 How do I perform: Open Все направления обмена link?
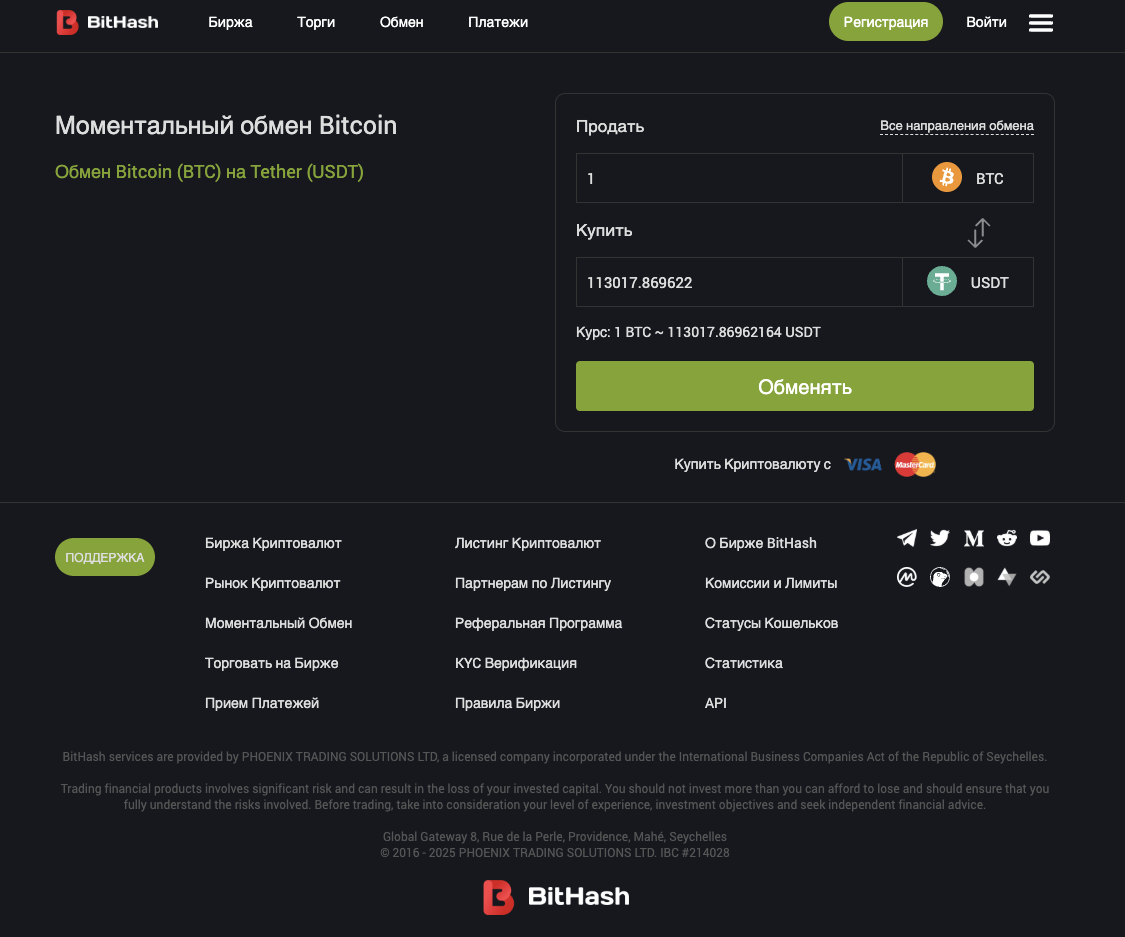(x=956, y=126)
